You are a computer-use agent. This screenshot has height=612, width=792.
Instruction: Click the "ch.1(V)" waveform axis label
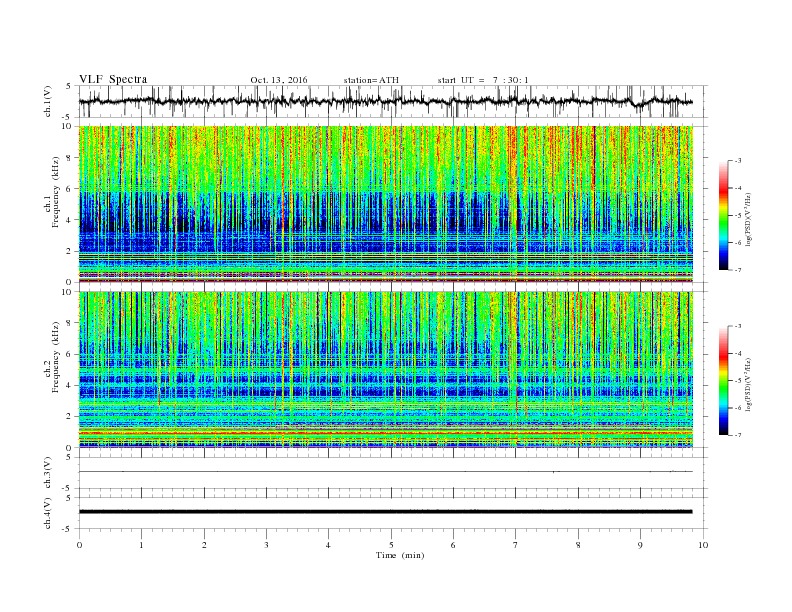(x=48, y=101)
